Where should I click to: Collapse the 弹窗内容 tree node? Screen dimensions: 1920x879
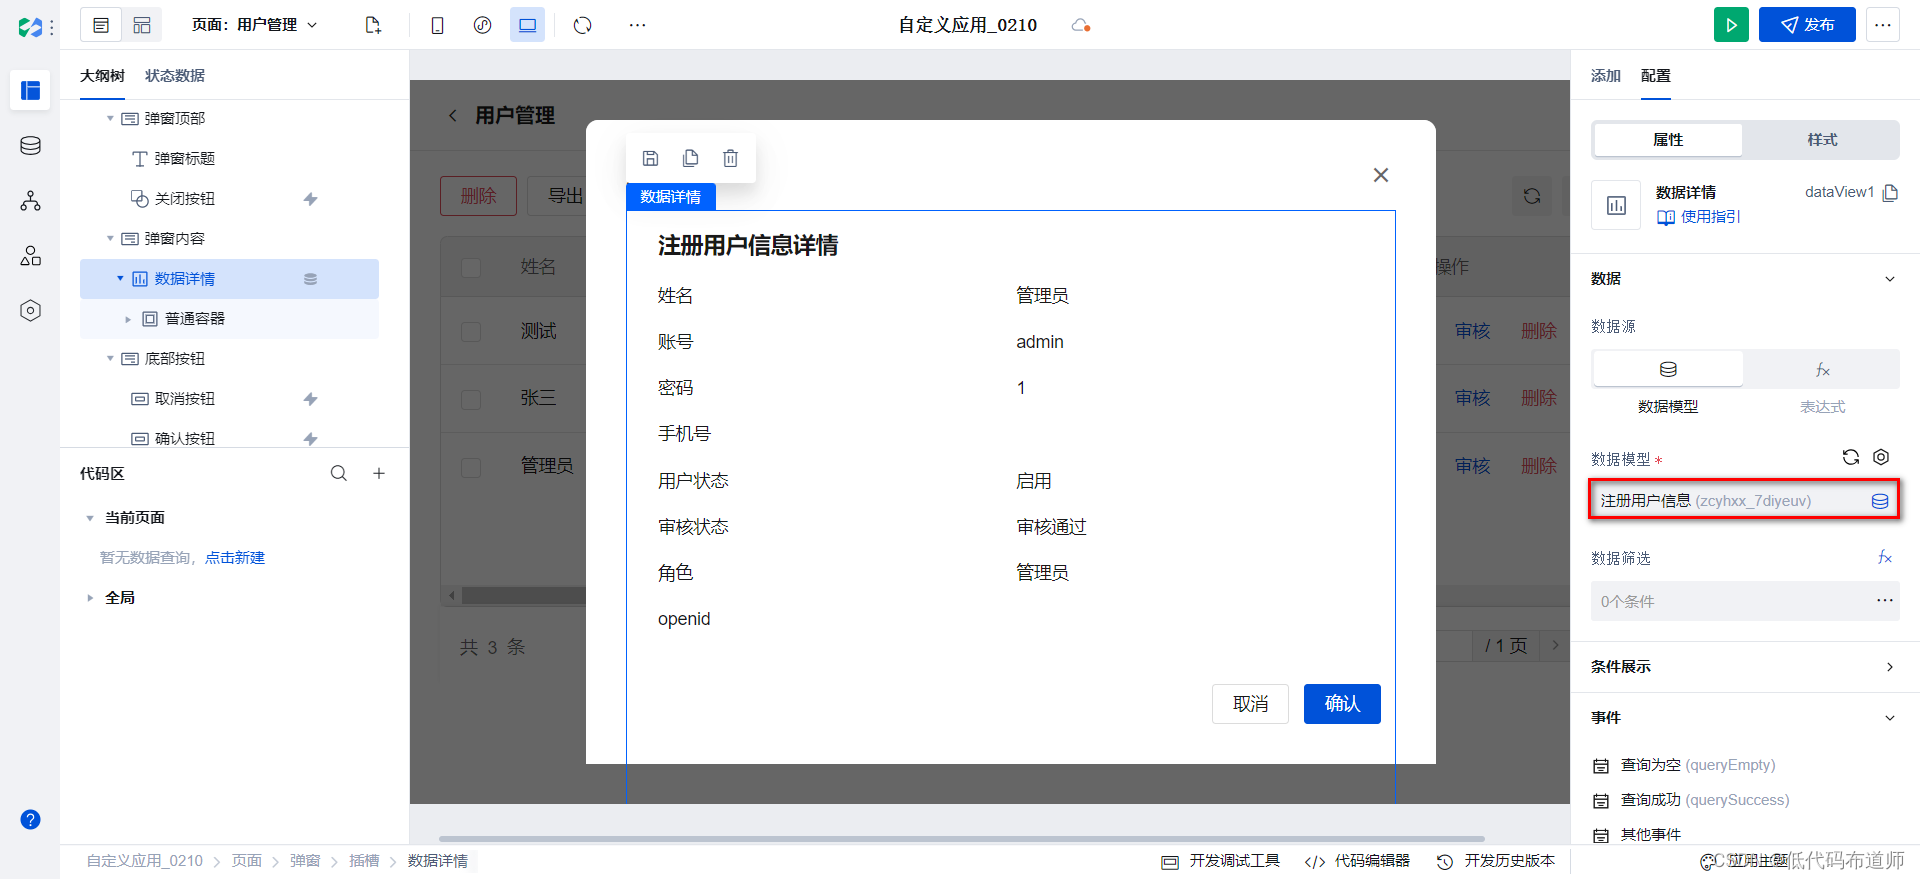click(x=110, y=238)
